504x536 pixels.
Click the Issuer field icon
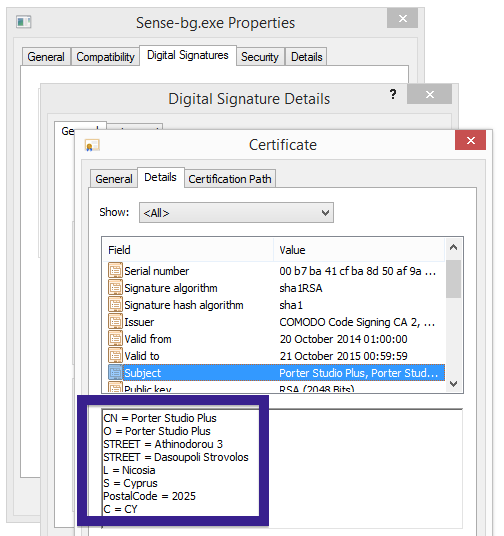click(115, 322)
